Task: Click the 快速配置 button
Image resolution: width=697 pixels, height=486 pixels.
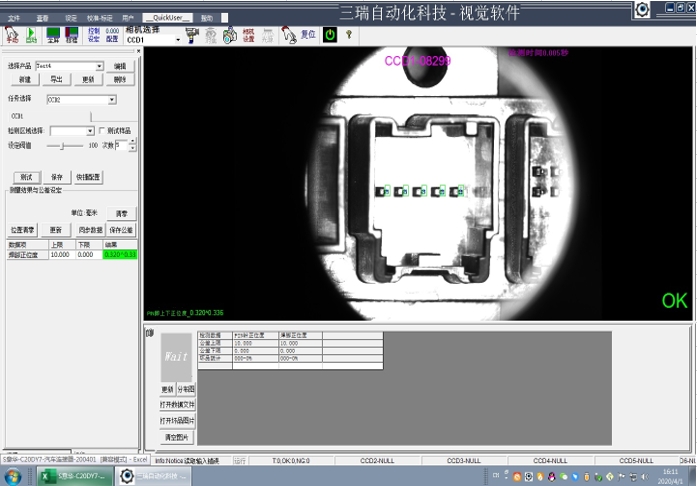Action: coord(87,177)
